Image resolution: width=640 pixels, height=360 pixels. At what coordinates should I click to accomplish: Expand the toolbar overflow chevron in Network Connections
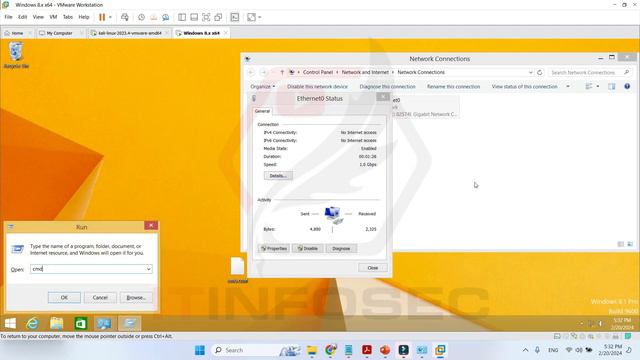(x=568, y=87)
